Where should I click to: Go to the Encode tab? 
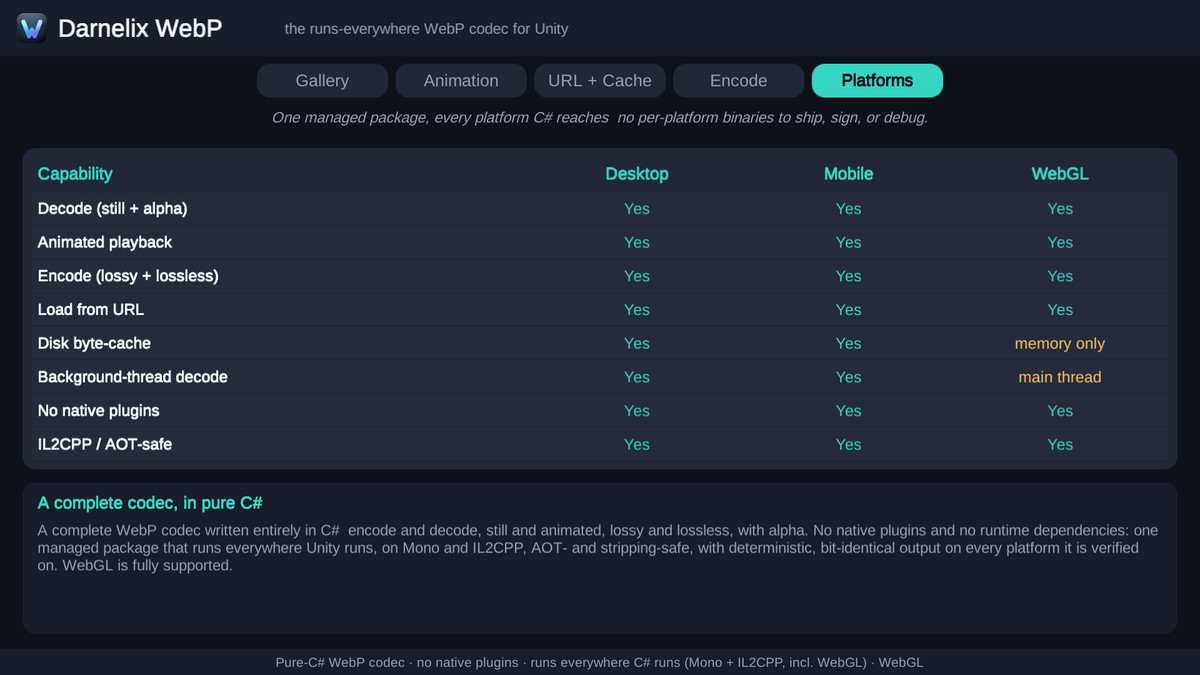(x=738, y=81)
